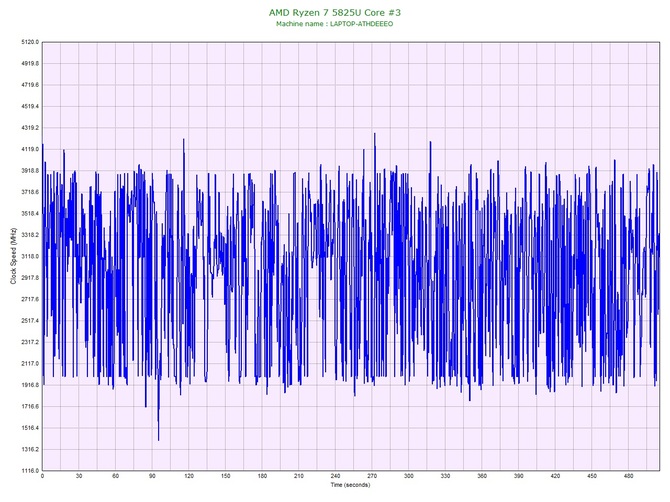
Task: Click the Time (seconds) axis label
Action: tap(350, 485)
